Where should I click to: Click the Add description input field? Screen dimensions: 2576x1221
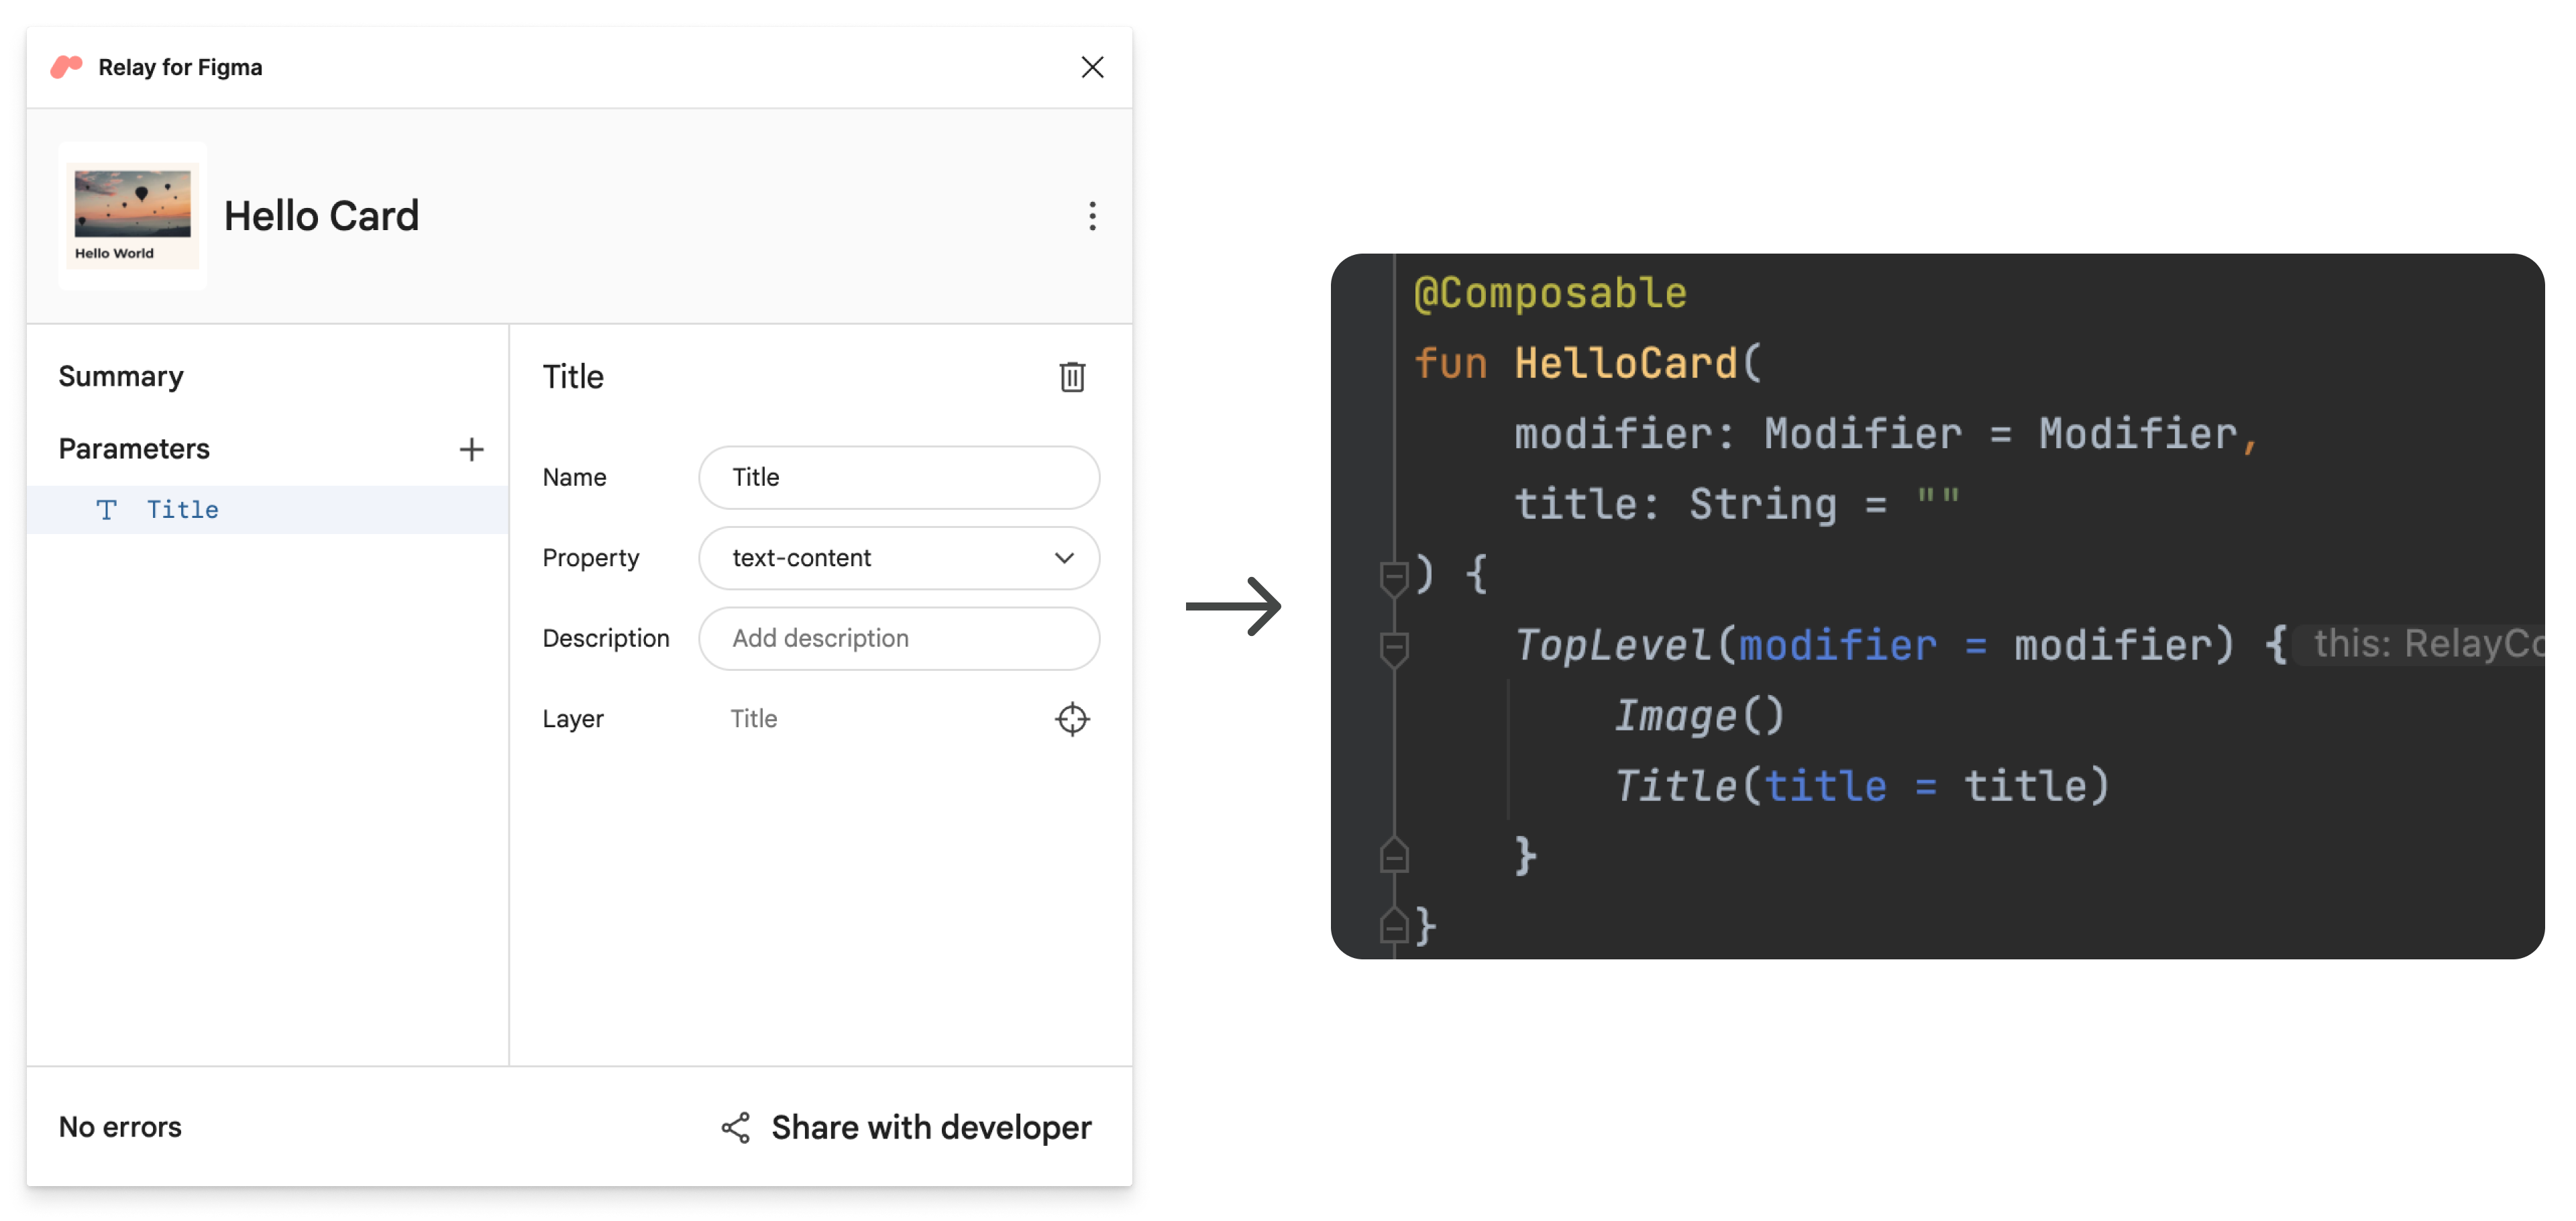900,637
